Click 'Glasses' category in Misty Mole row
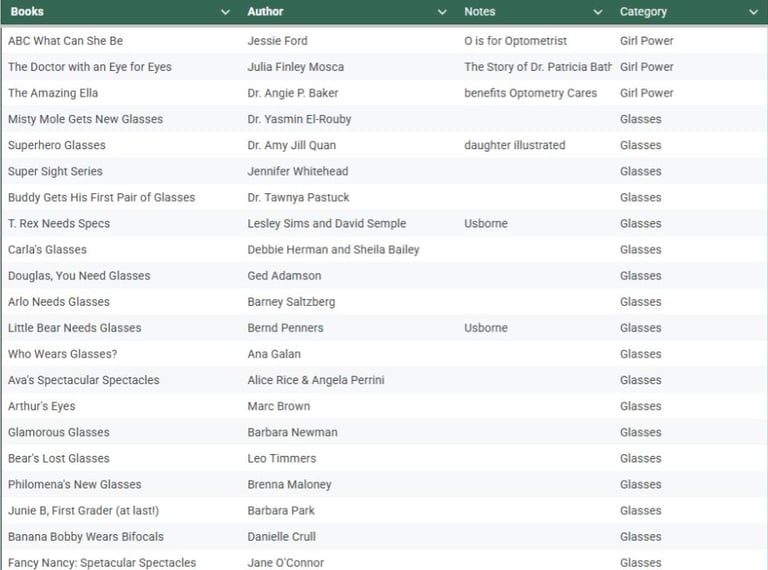The height and width of the screenshot is (570, 768). (x=640, y=119)
